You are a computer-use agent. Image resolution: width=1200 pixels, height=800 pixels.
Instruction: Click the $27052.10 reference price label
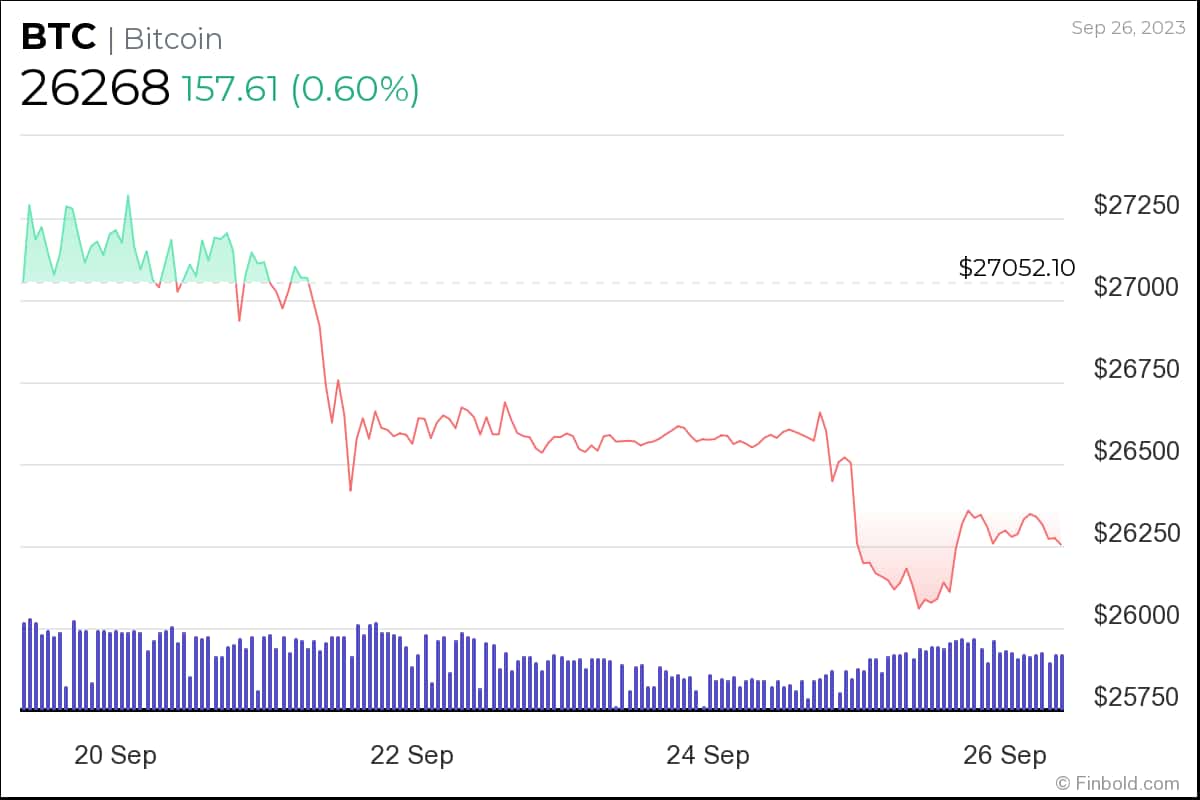click(x=1017, y=268)
